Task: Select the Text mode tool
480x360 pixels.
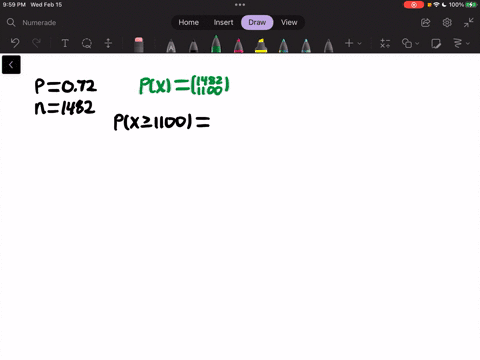Action: (x=65, y=43)
